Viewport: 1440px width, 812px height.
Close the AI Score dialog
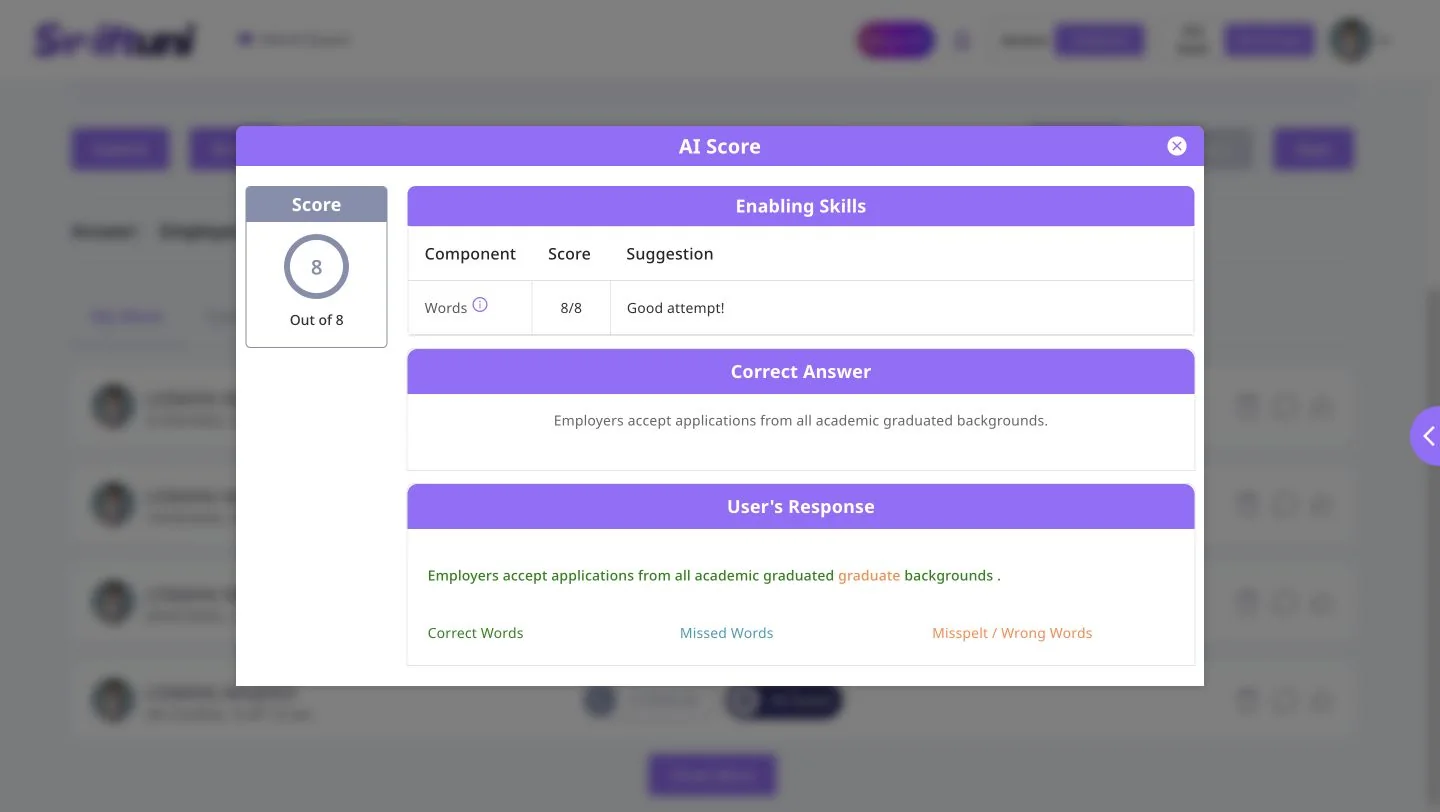pos(1177,146)
